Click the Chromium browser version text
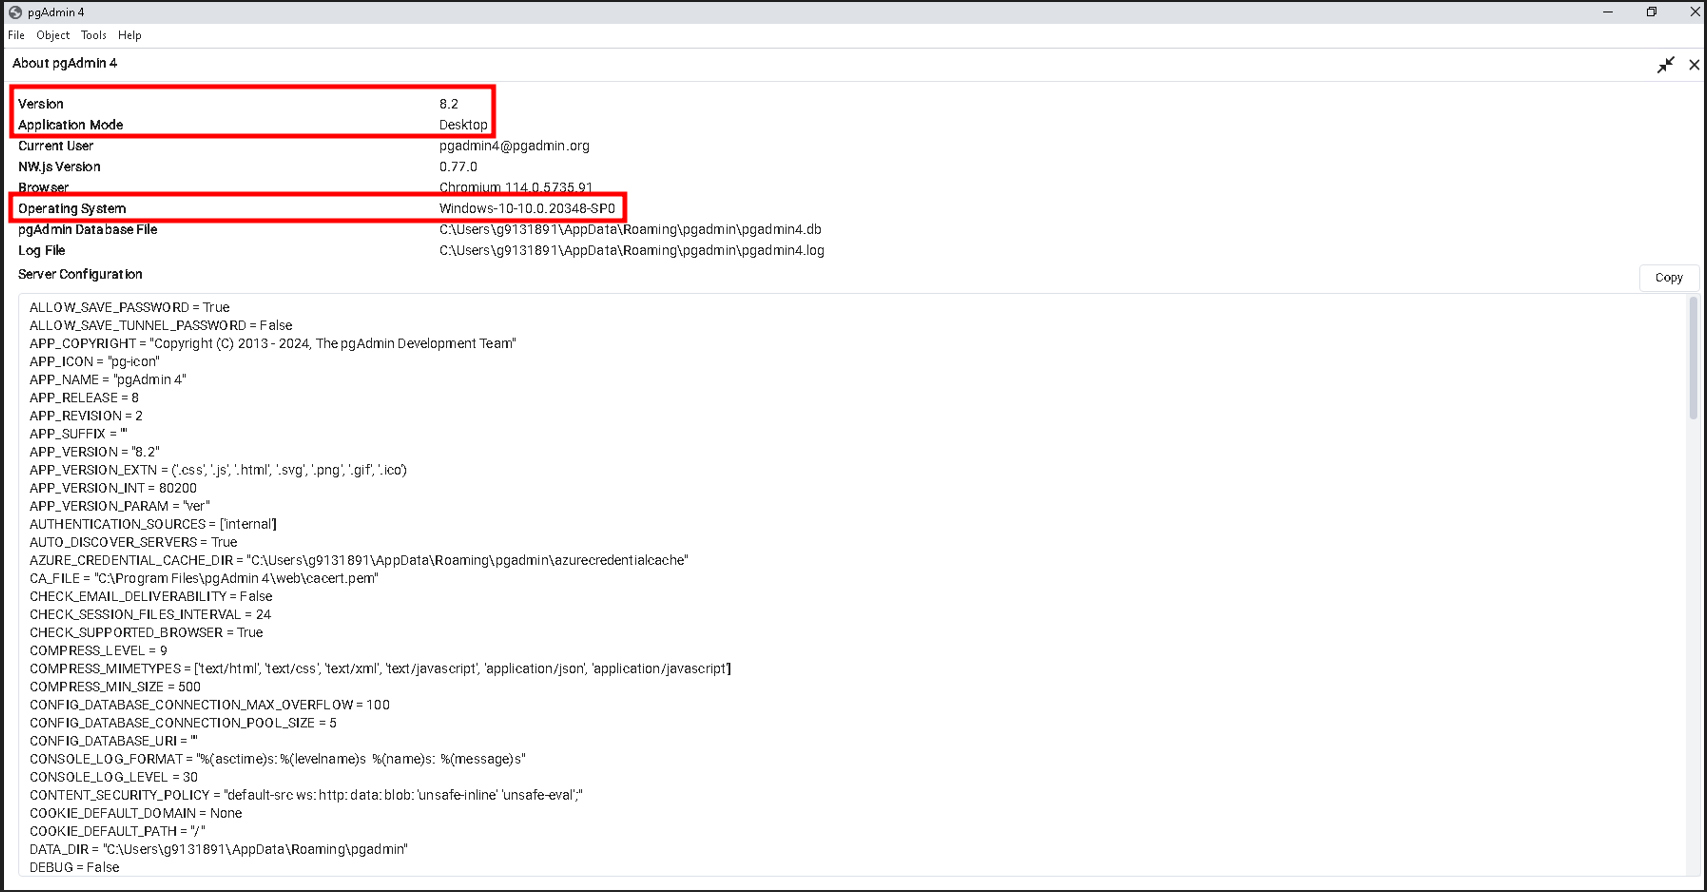This screenshot has height=892, width=1707. coord(515,188)
